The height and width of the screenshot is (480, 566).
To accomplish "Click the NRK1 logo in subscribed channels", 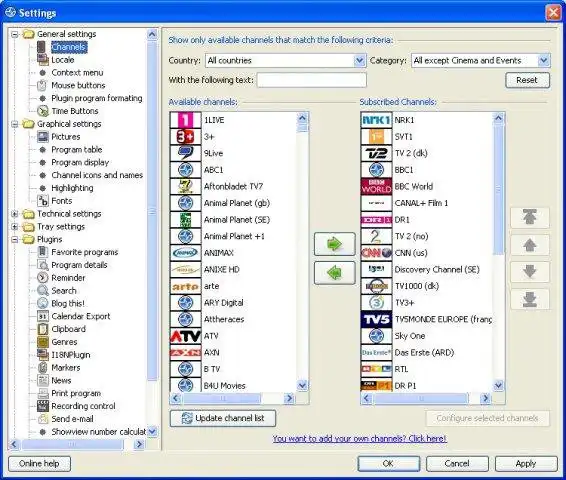I will (376, 120).
